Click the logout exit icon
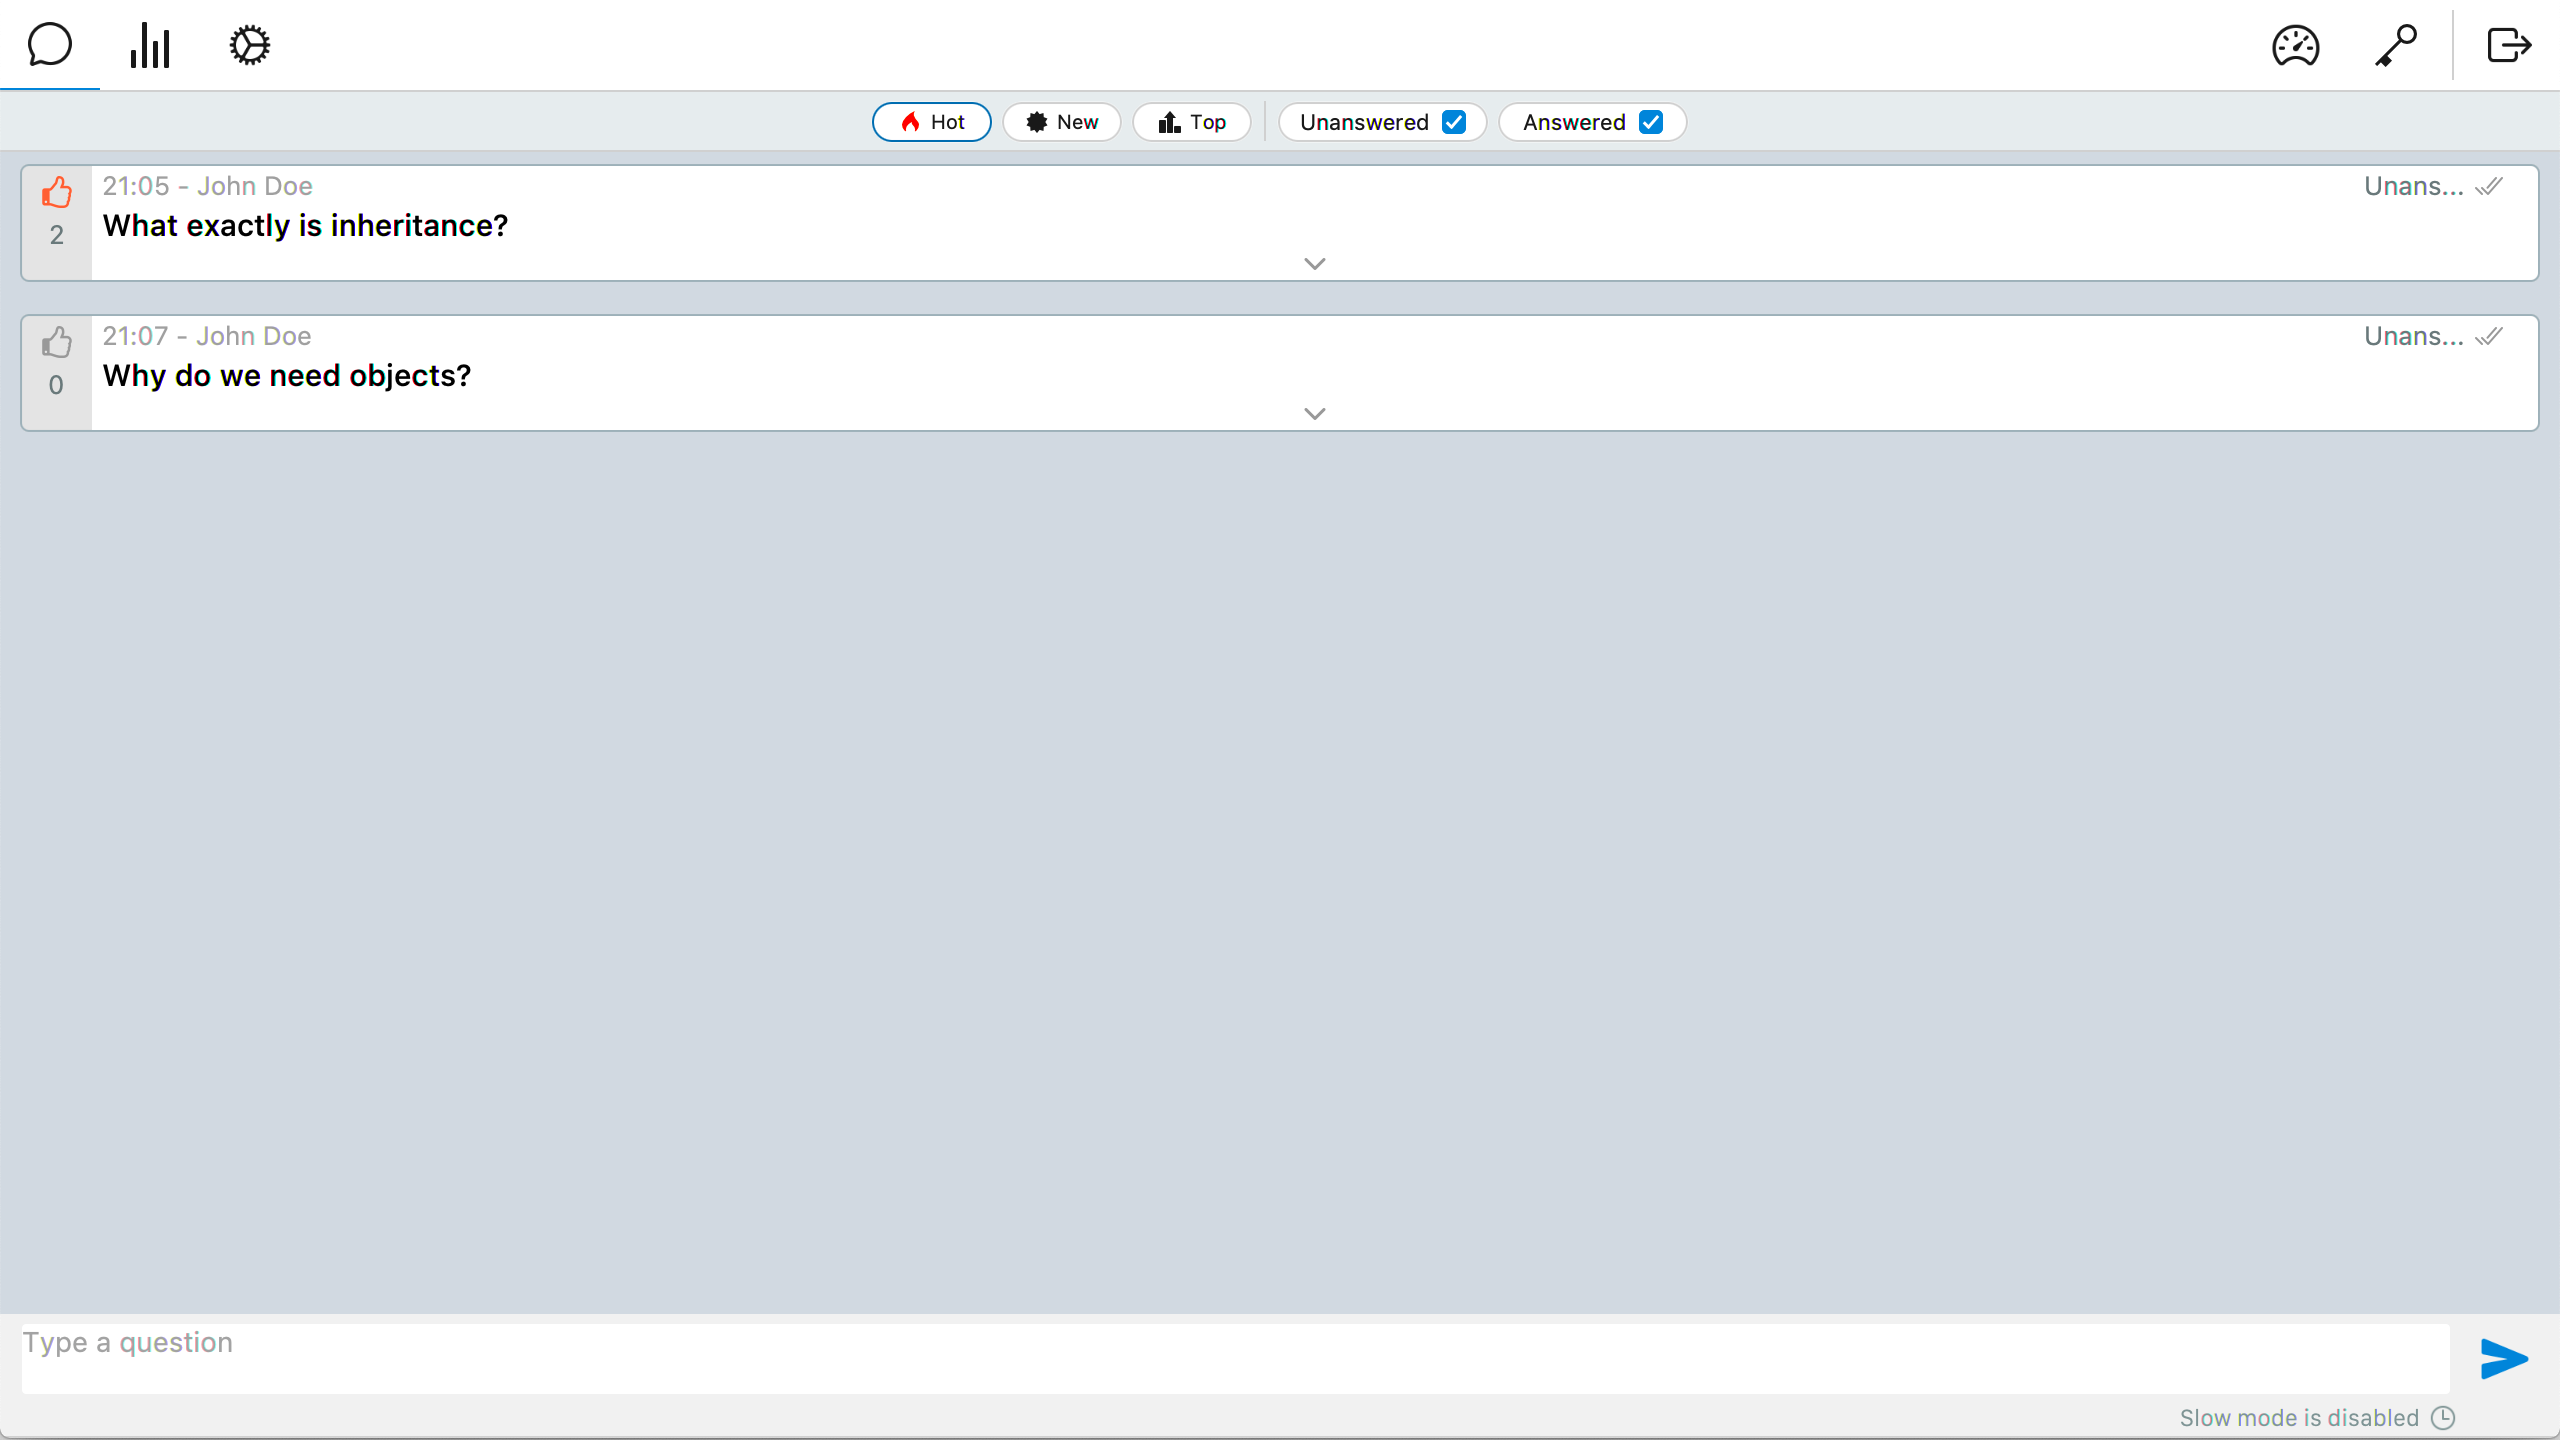This screenshot has height=1440, width=2560. point(2508,45)
